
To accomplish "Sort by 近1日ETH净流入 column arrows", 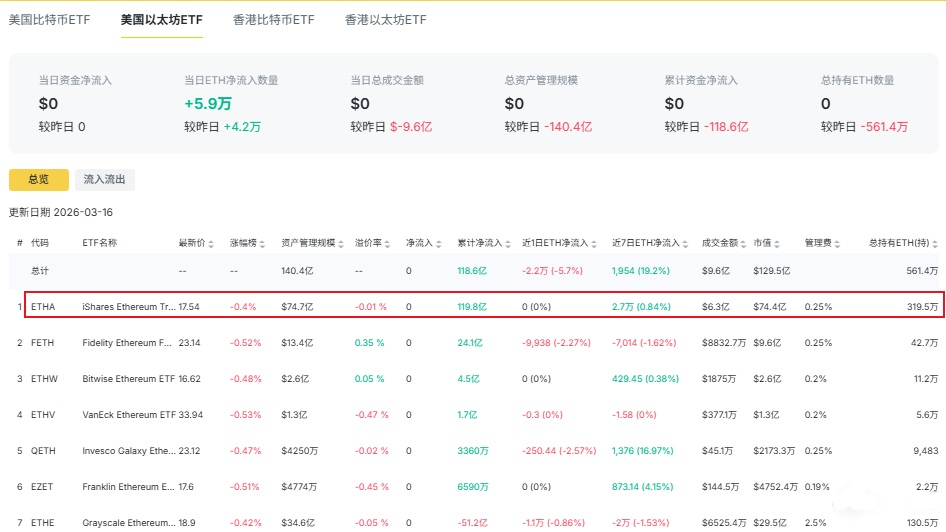I will (x=594, y=244).
